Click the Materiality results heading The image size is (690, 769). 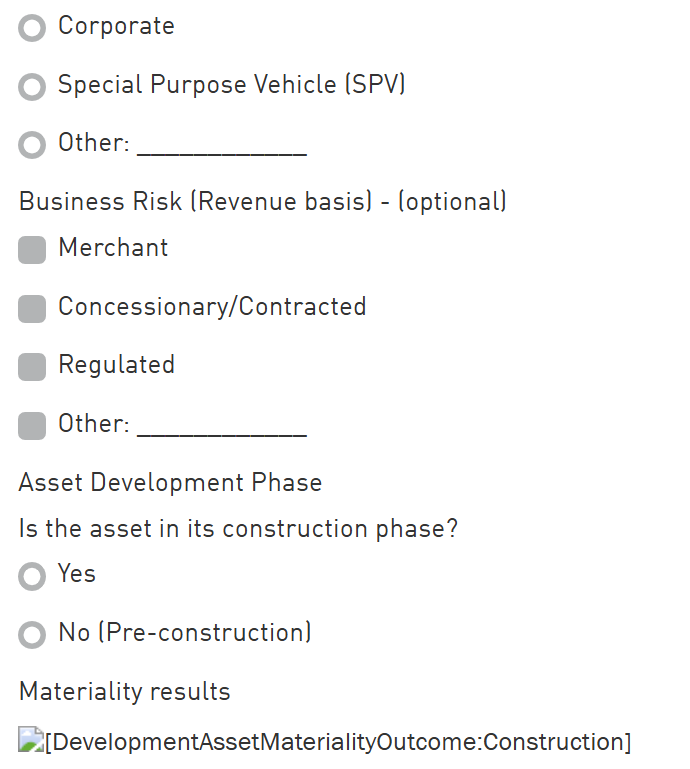tap(124, 691)
